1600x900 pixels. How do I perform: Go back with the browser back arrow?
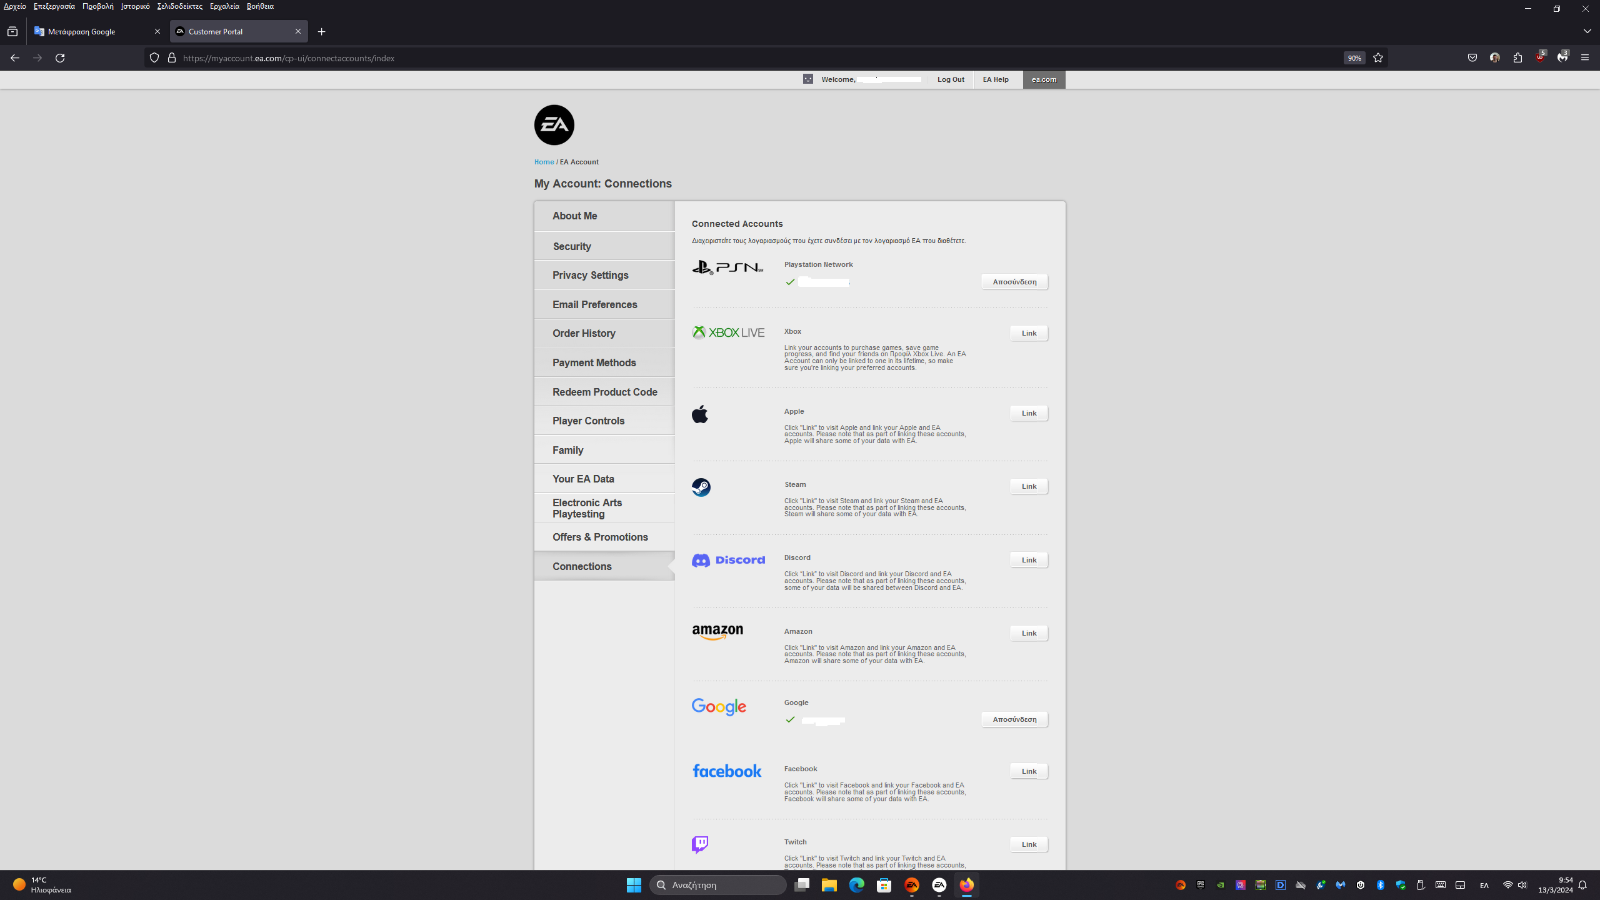click(x=15, y=58)
